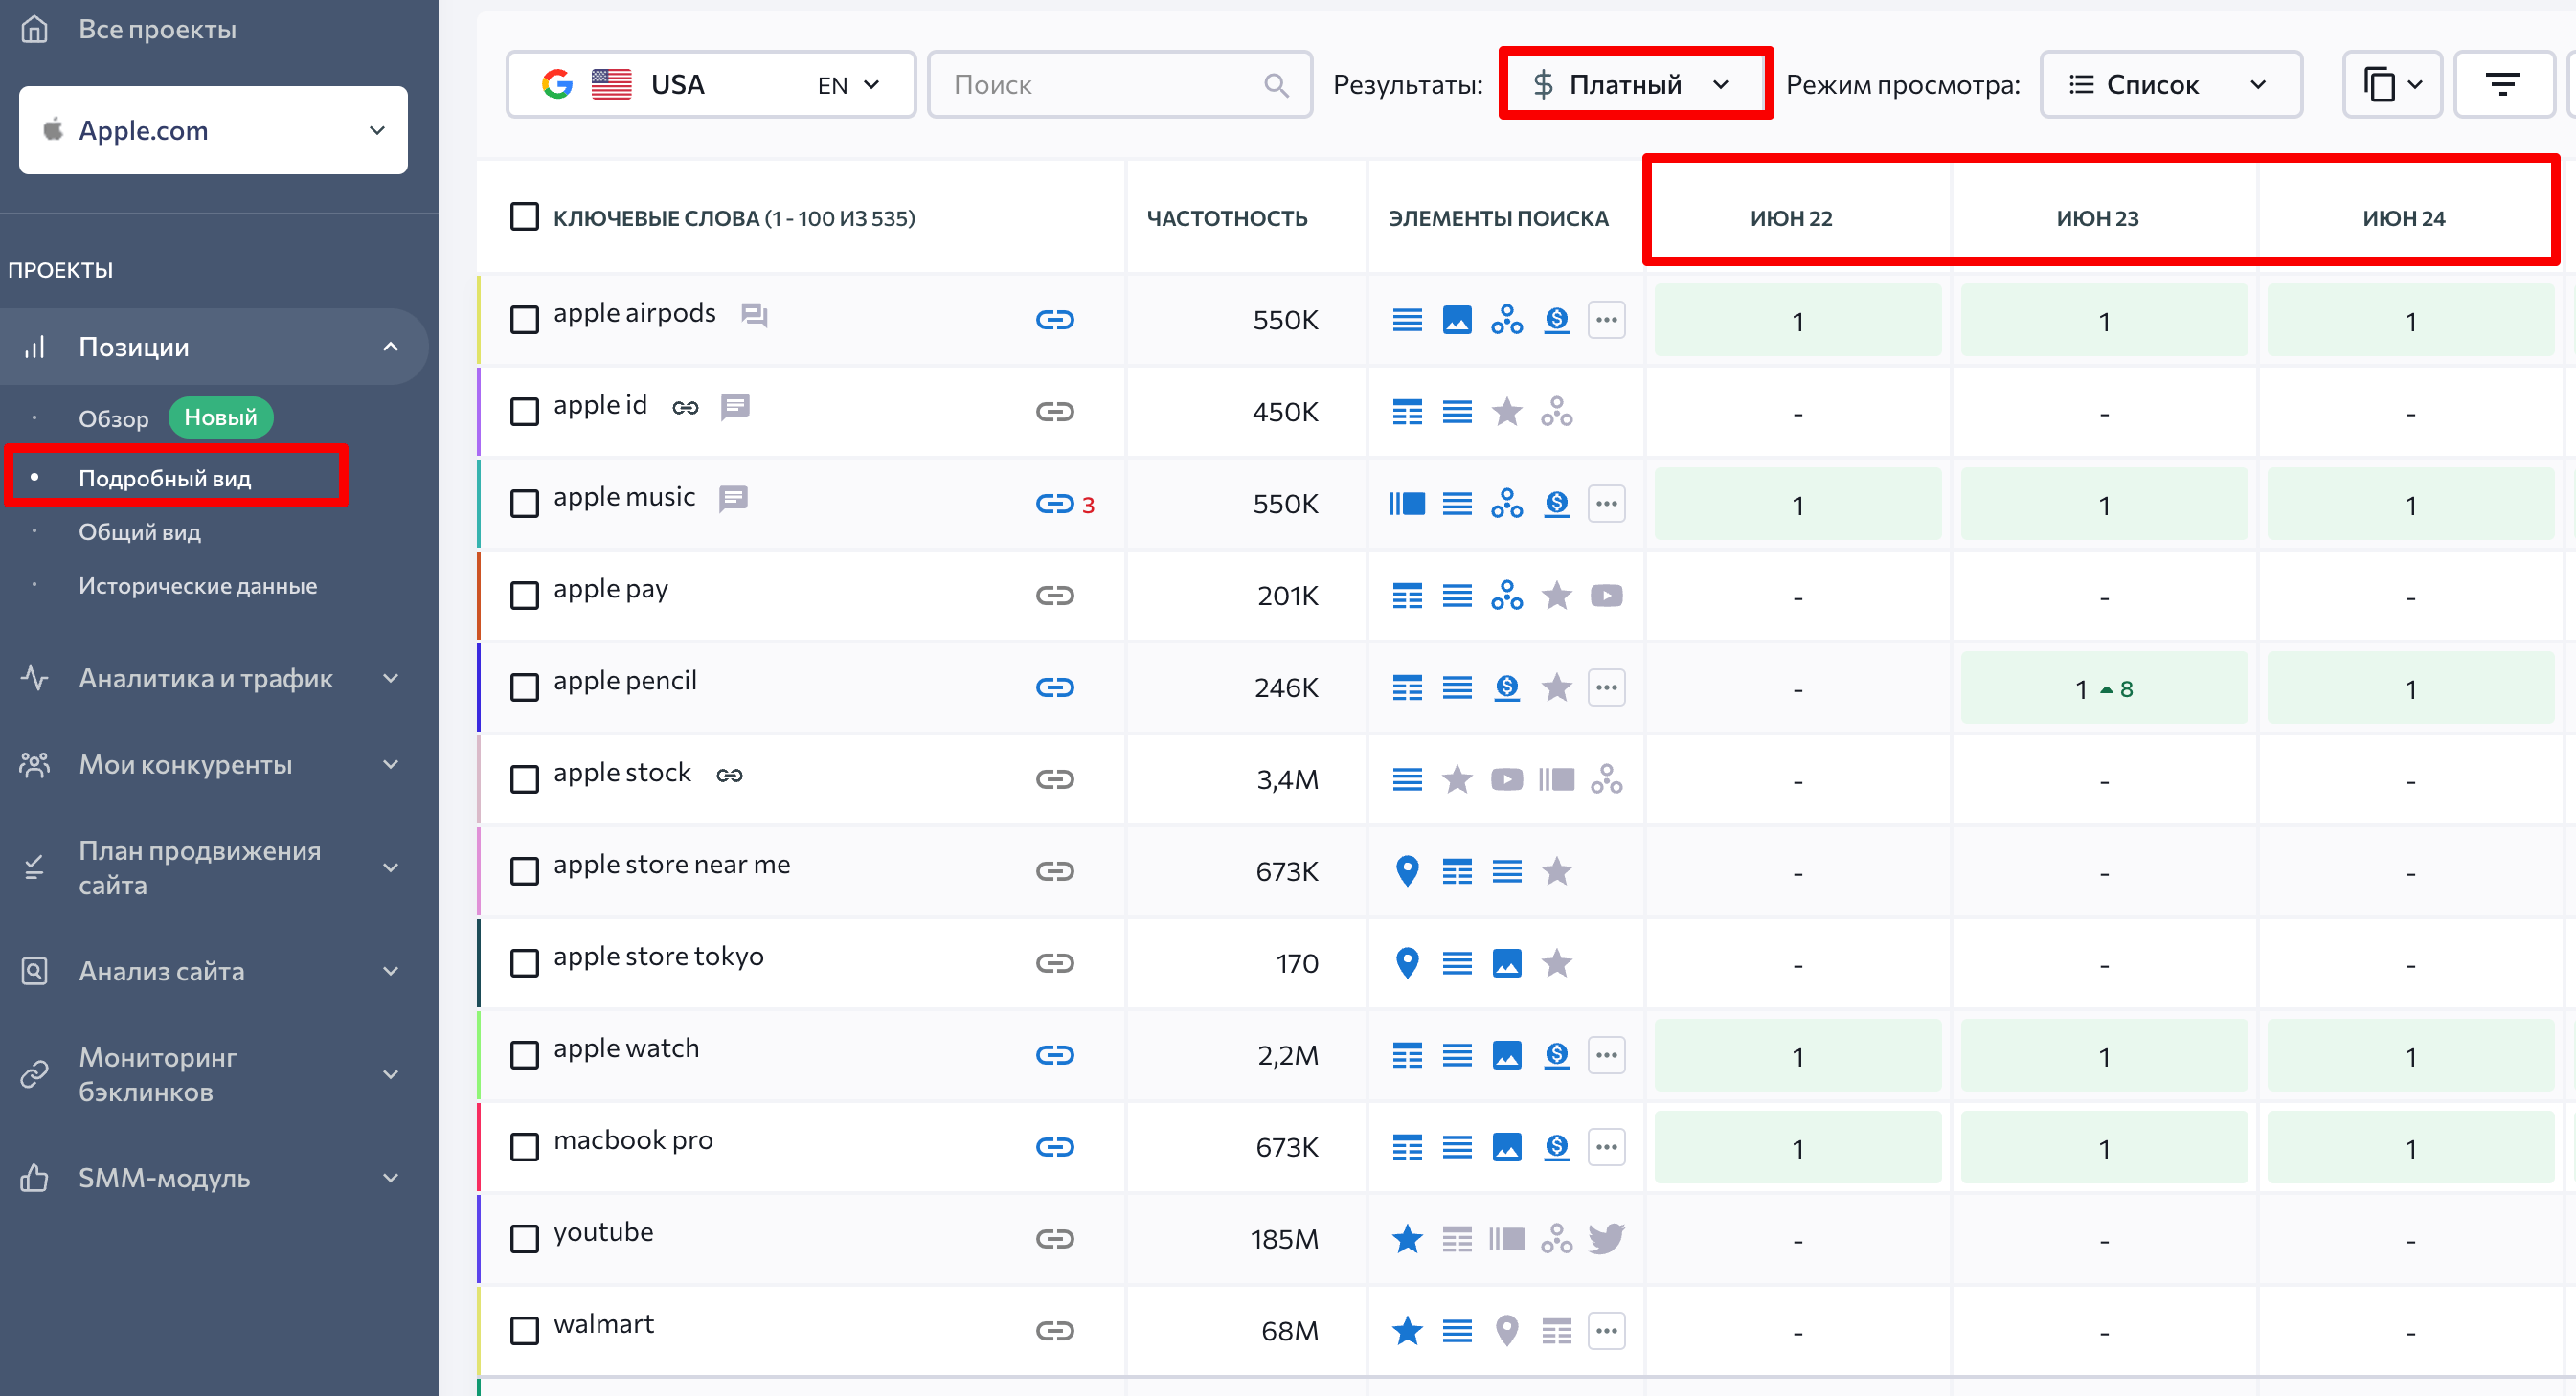Tick the checkbox for apple pay
The height and width of the screenshot is (1396, 2576).
[524, 596]
